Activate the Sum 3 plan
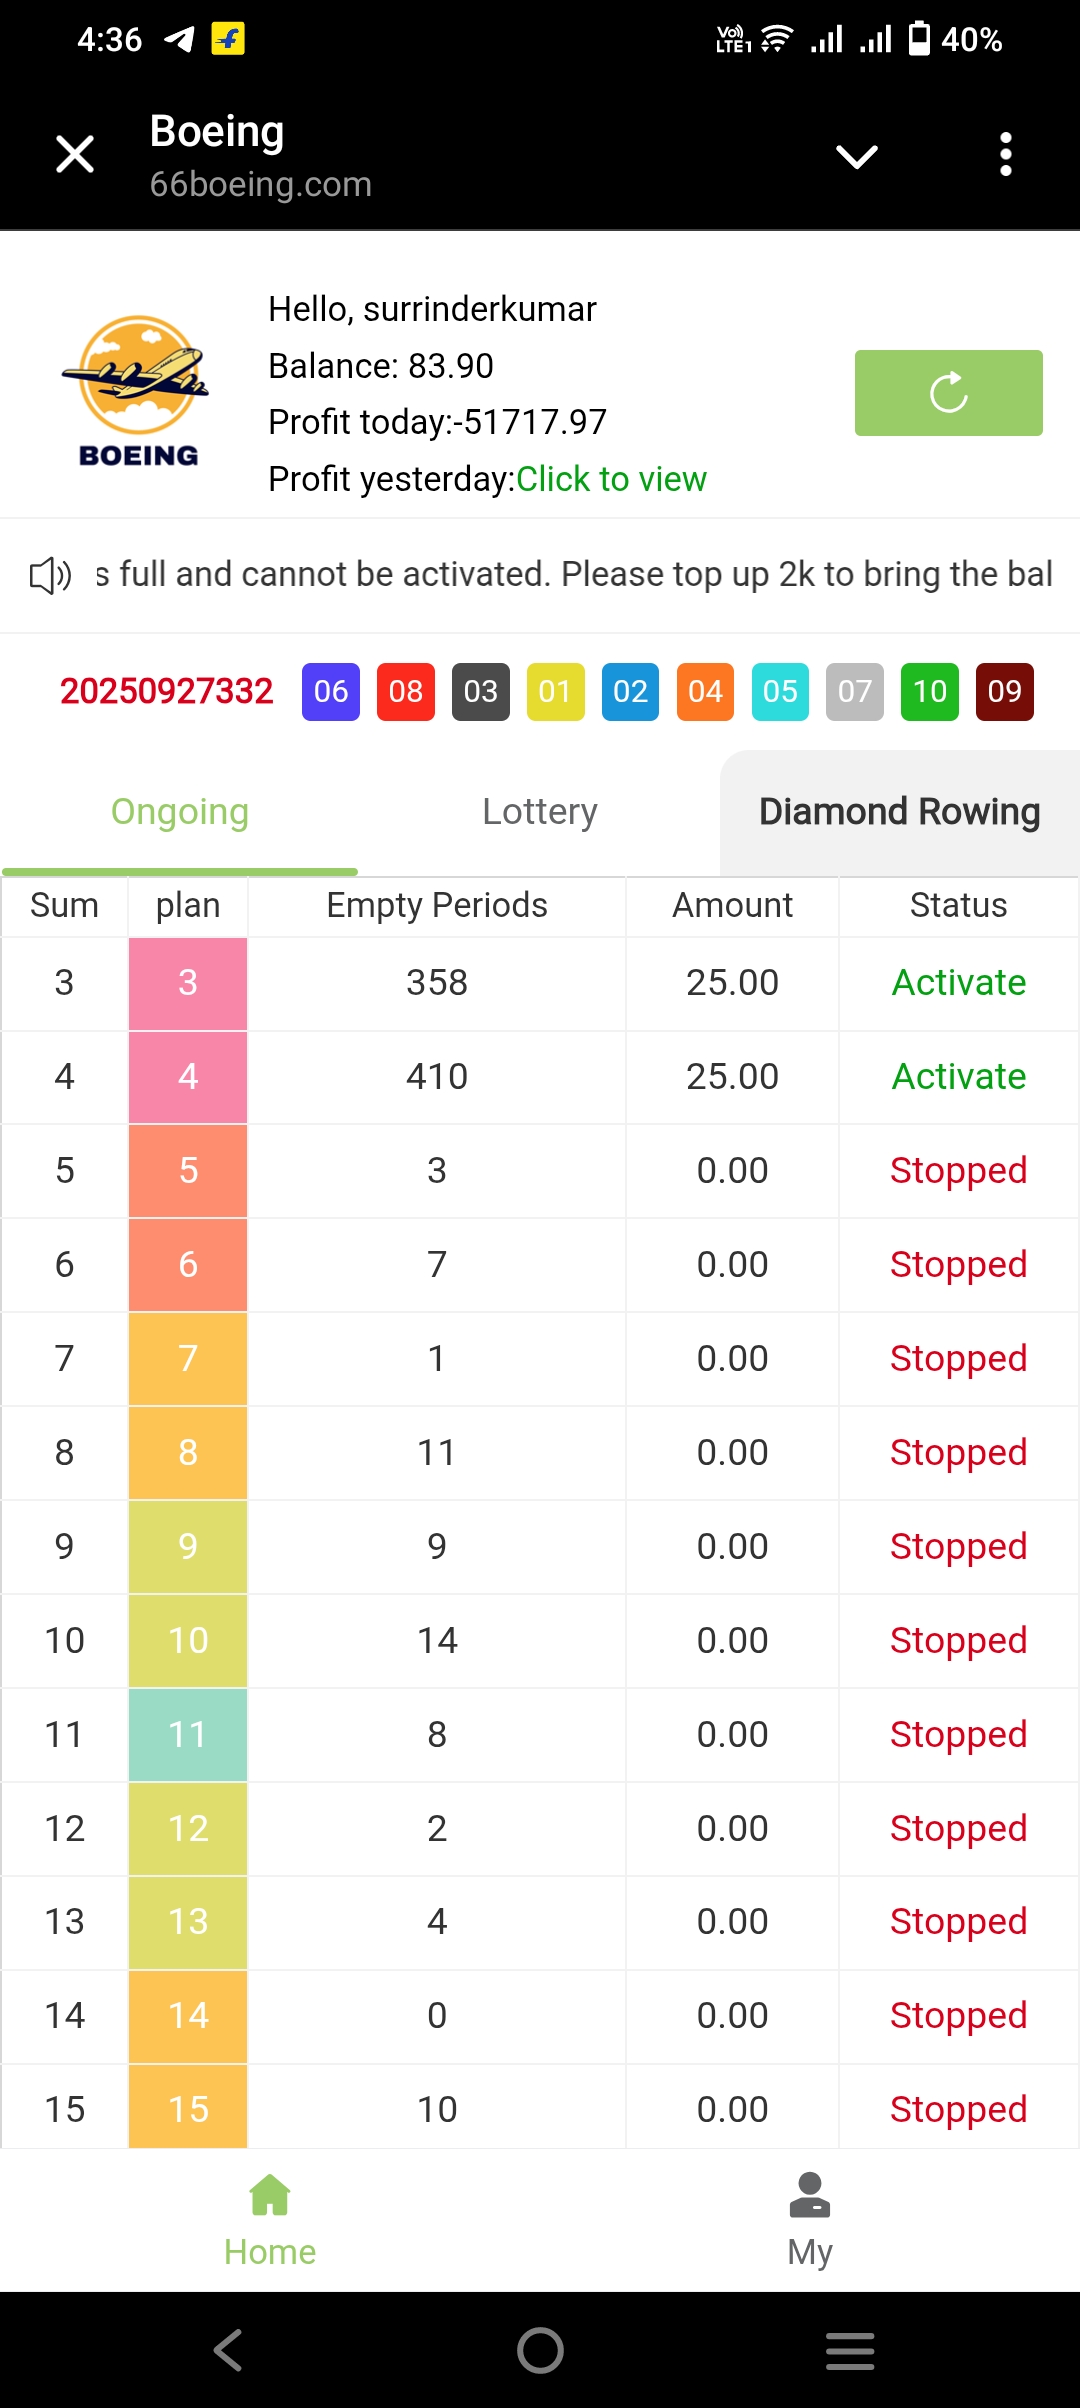This screenshot has height=2408, width=1080. coord(958,983)
